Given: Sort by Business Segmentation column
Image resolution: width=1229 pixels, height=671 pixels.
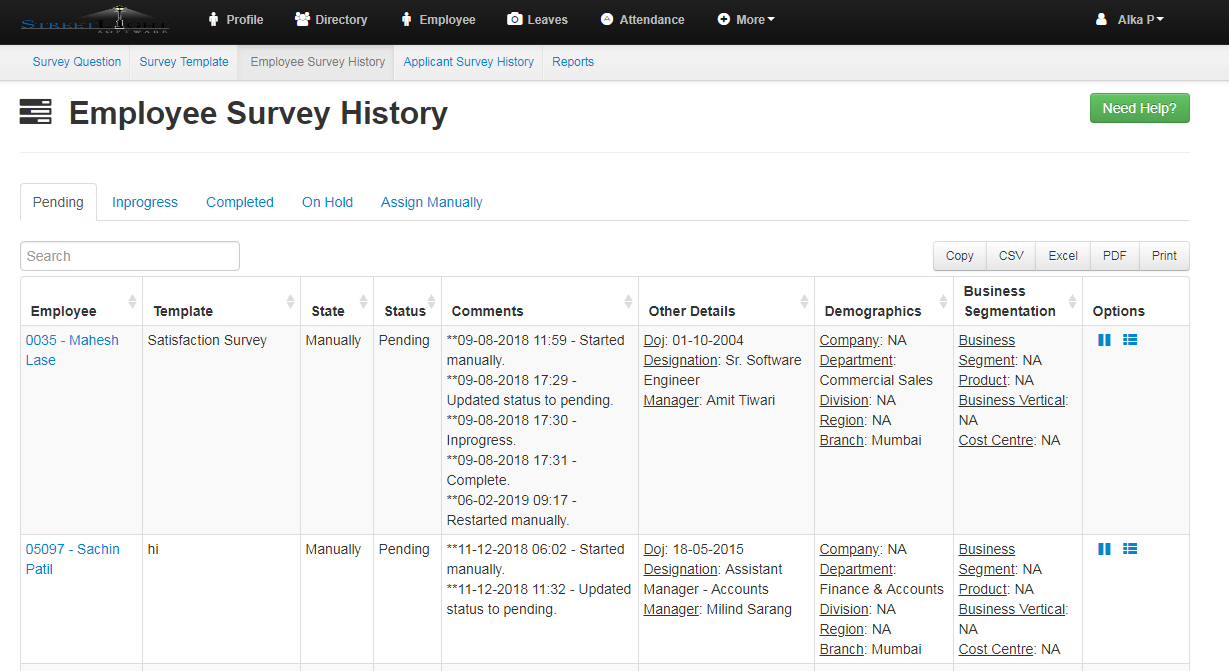Looking at the screenshot, I should pos(1071,302).
